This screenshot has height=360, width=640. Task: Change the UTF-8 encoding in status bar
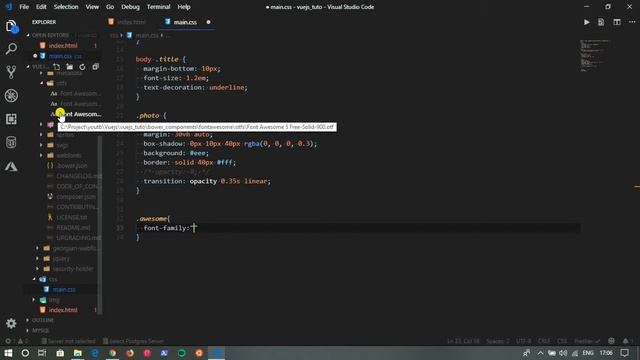point(523,341)
